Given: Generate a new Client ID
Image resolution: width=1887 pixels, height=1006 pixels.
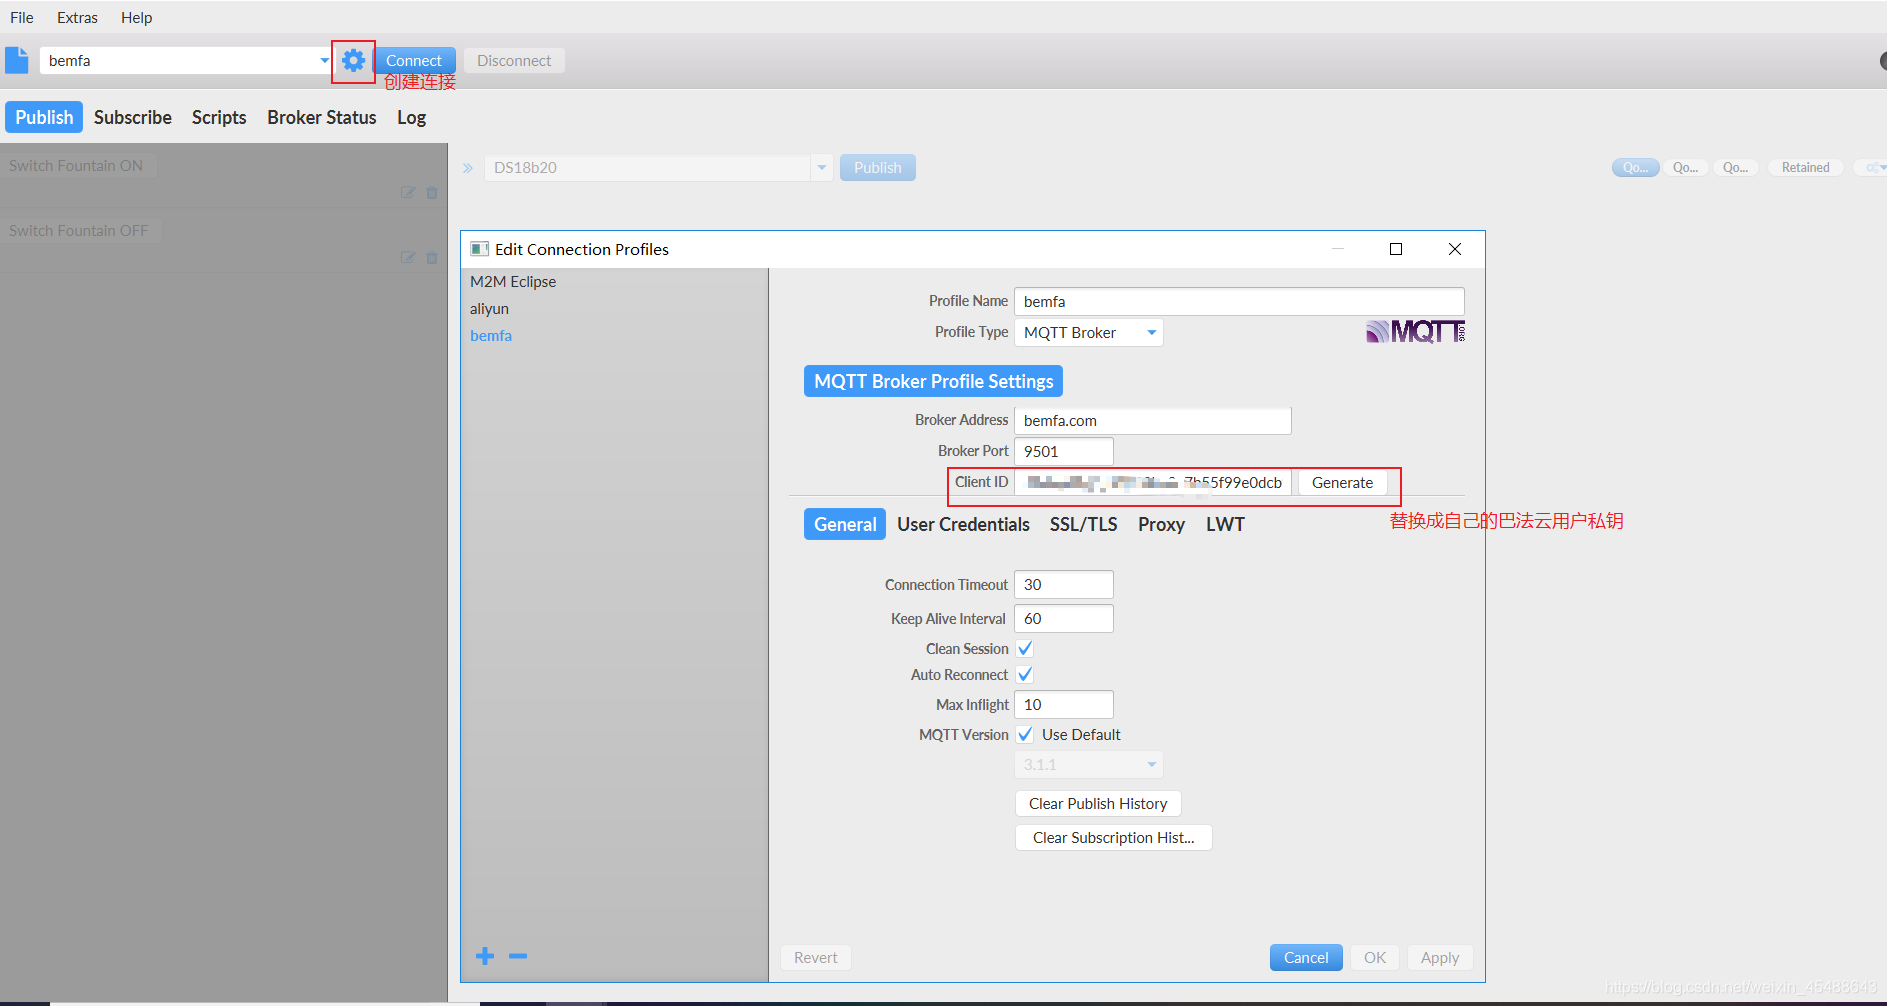Looking at the screenshot, I should point(1342,483).
